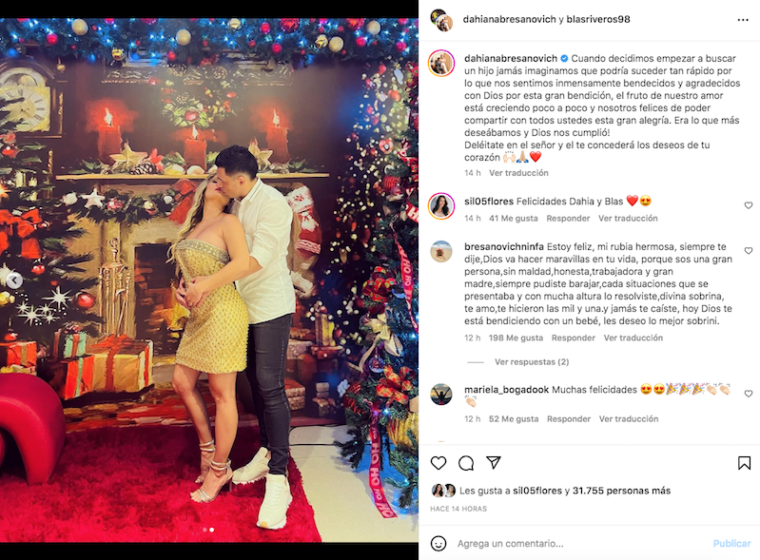View 198 Me gusta on comment
This screenshot has width=760, height=560.
coord(516,337)
